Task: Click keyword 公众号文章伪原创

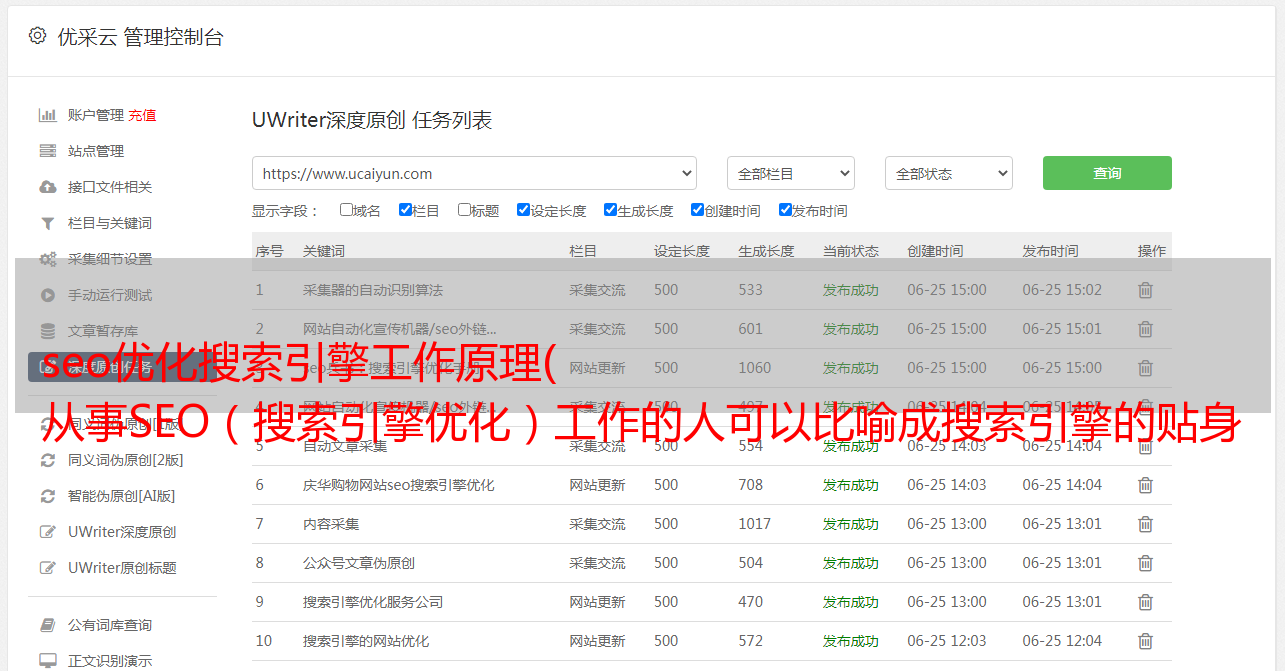Action: tap(359, 563)
